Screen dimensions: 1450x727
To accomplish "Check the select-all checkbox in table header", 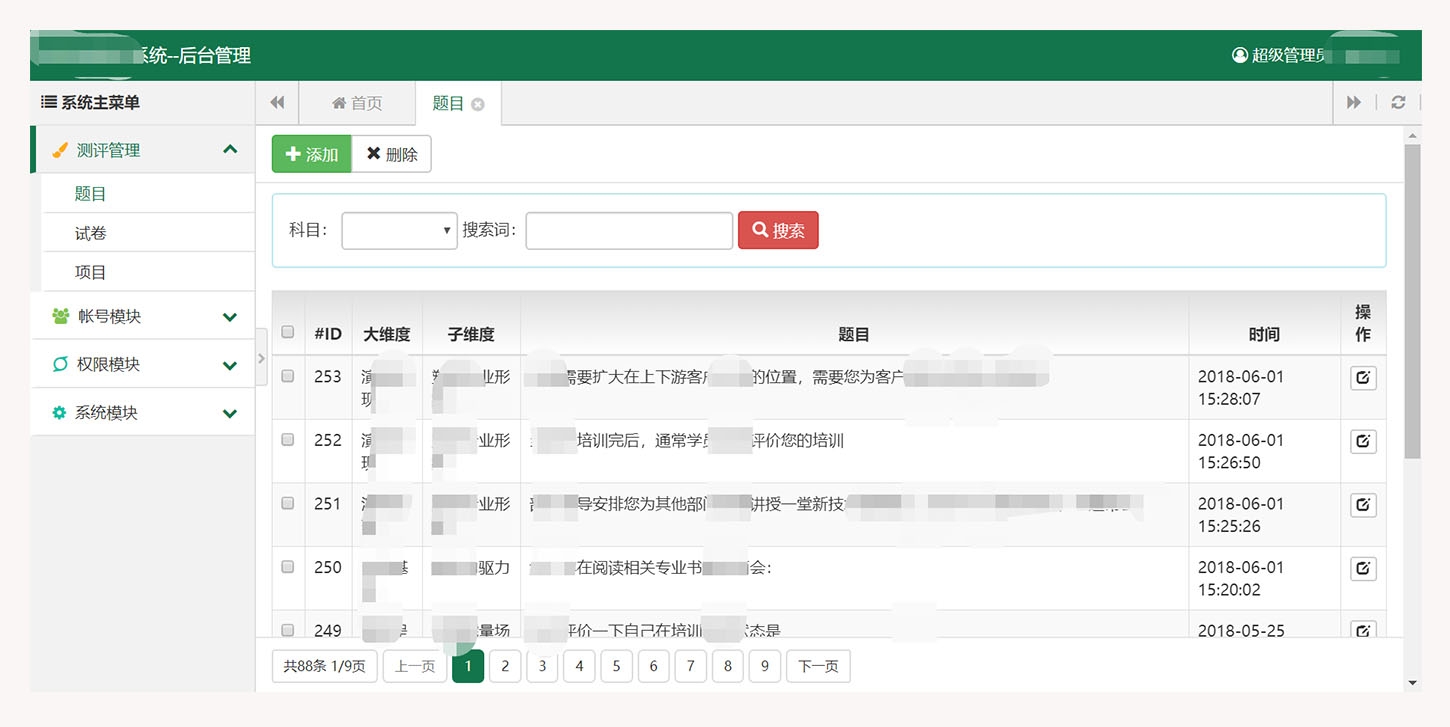I will [288, 332].
